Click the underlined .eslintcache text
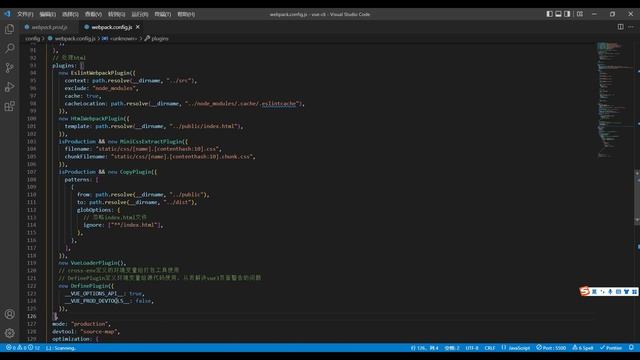 click(278, 104)
